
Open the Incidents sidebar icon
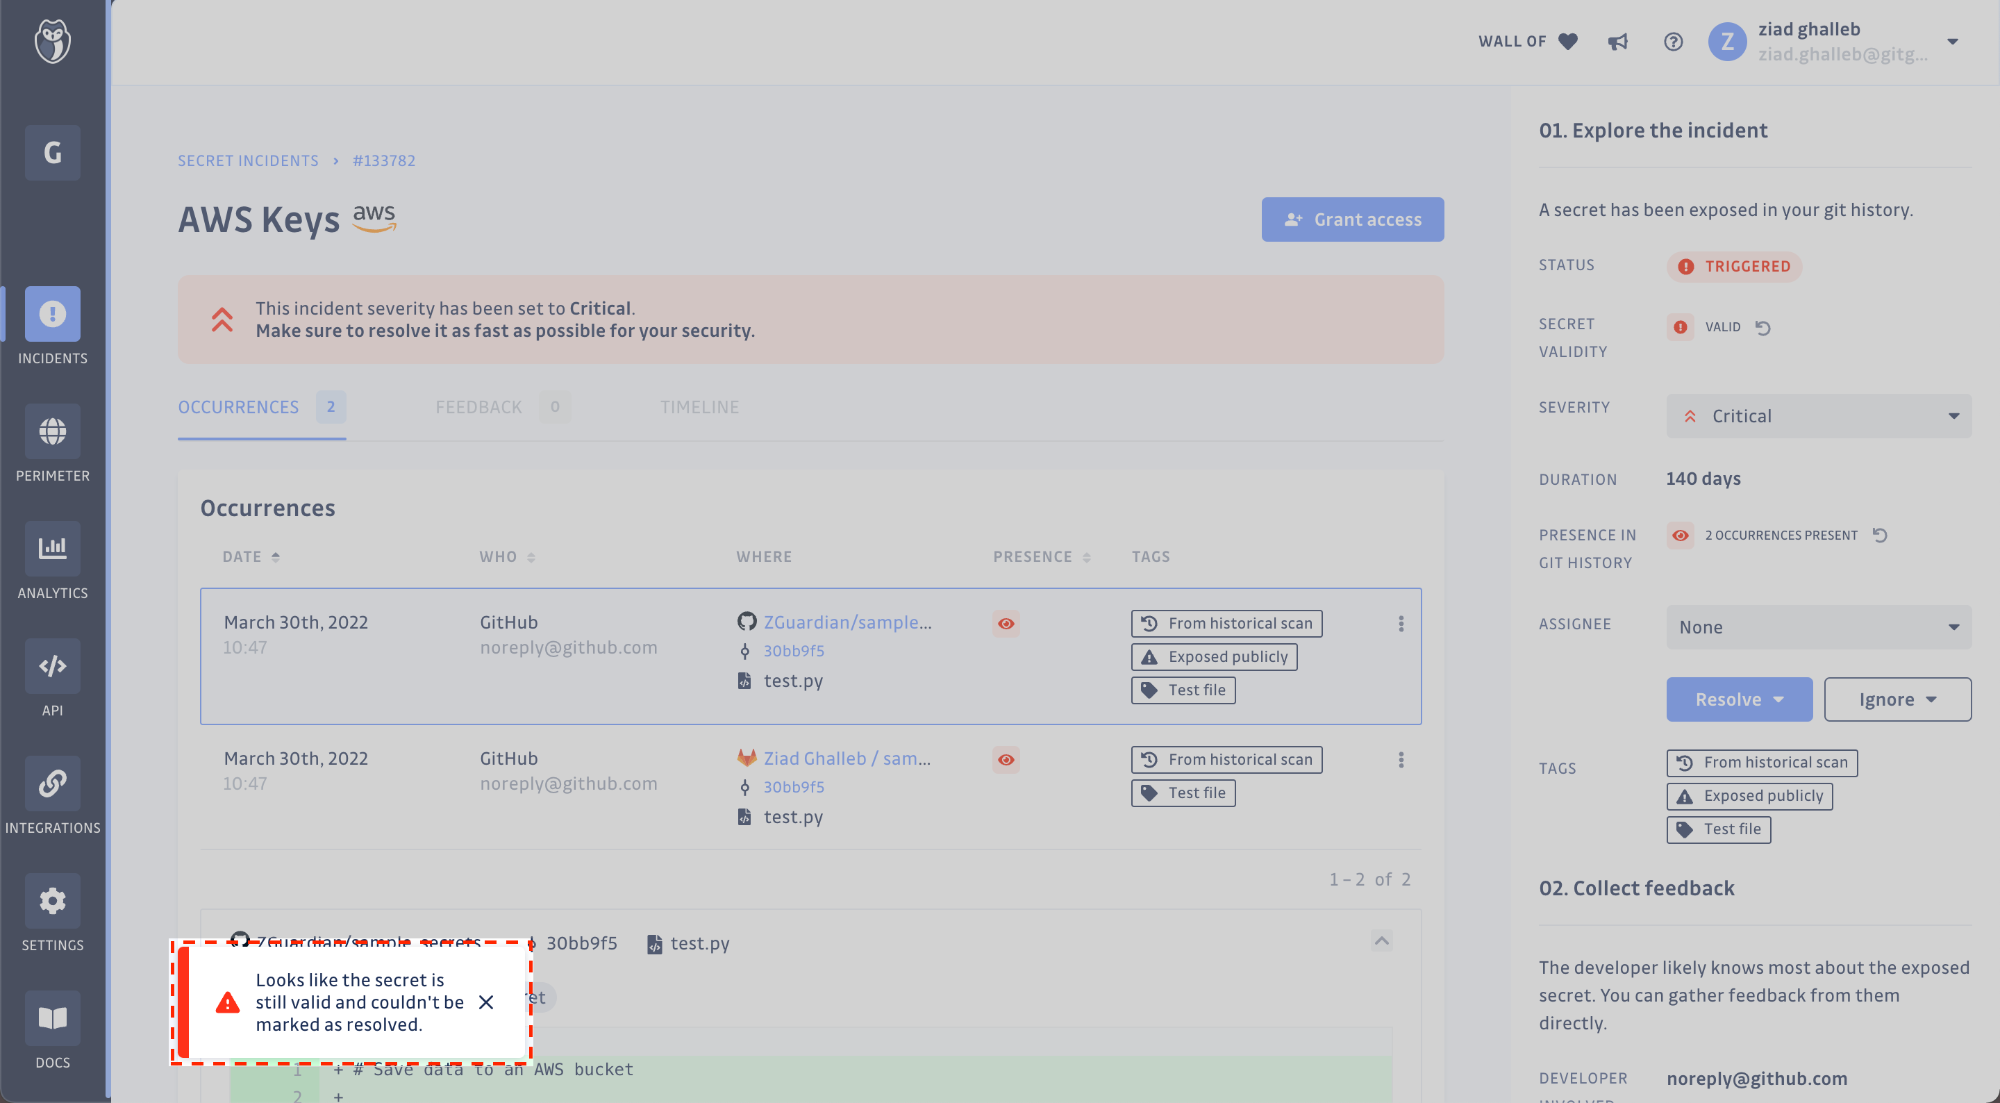tap(53, 314)
